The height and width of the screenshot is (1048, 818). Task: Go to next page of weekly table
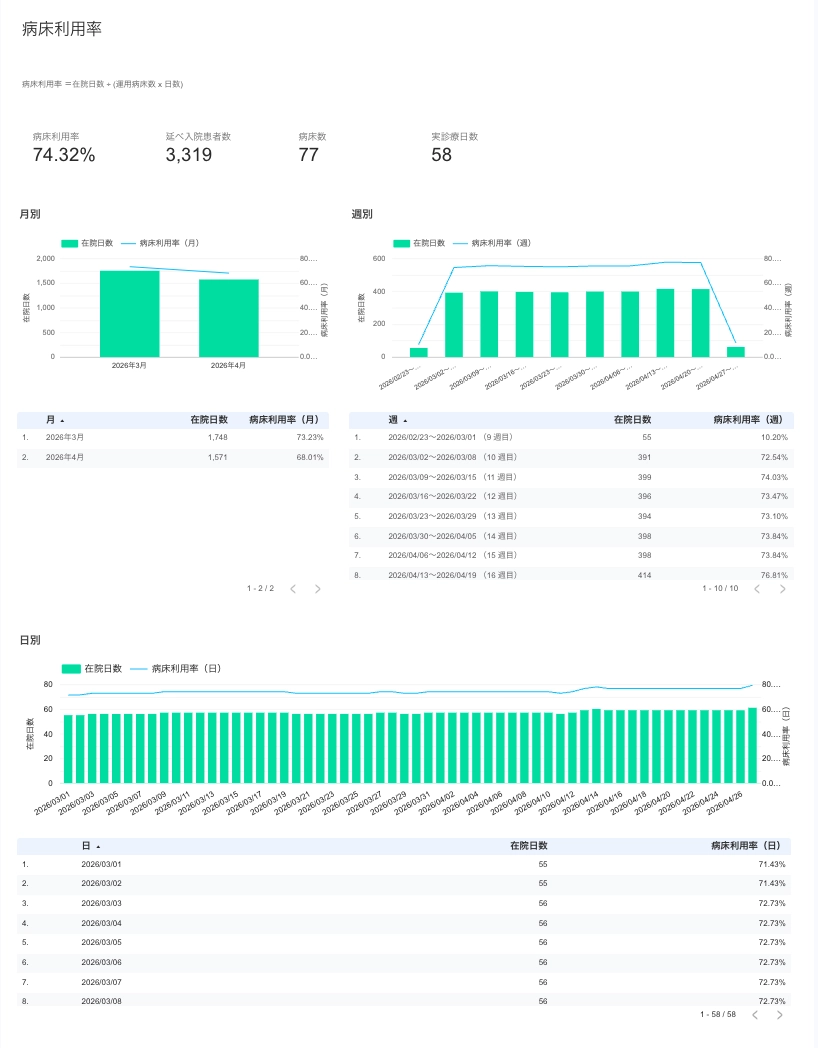[783, 589]
